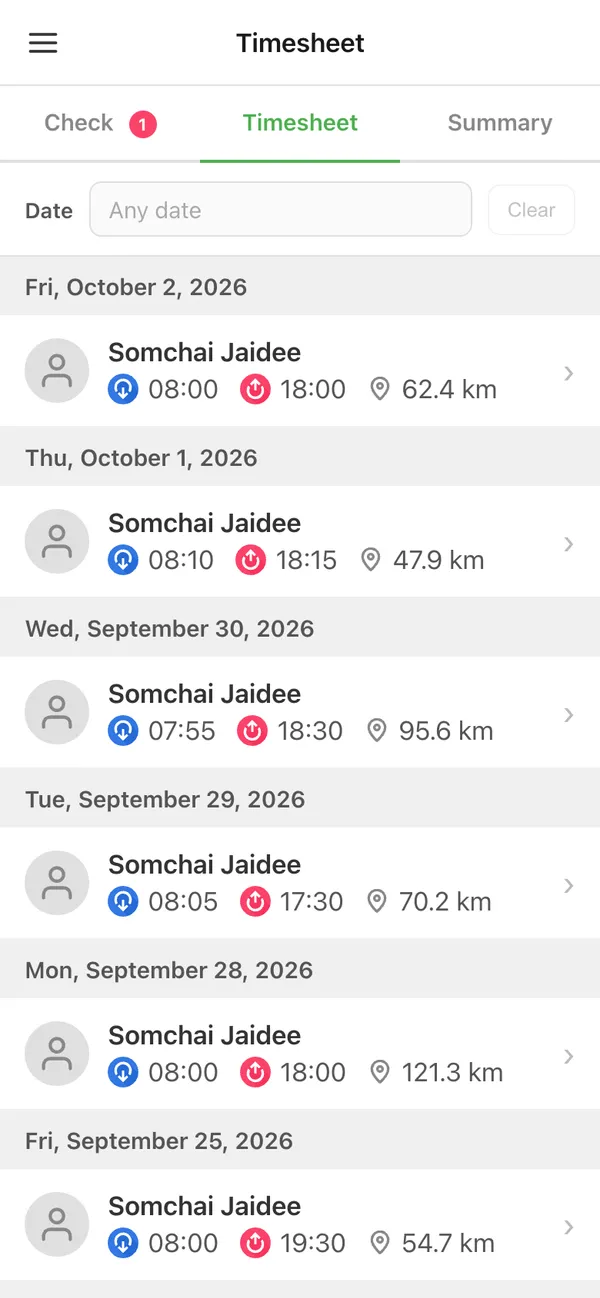This screenshot has width=600, height=1298.
Task: Open the hamburger menu
Action: tap(43, 43)
